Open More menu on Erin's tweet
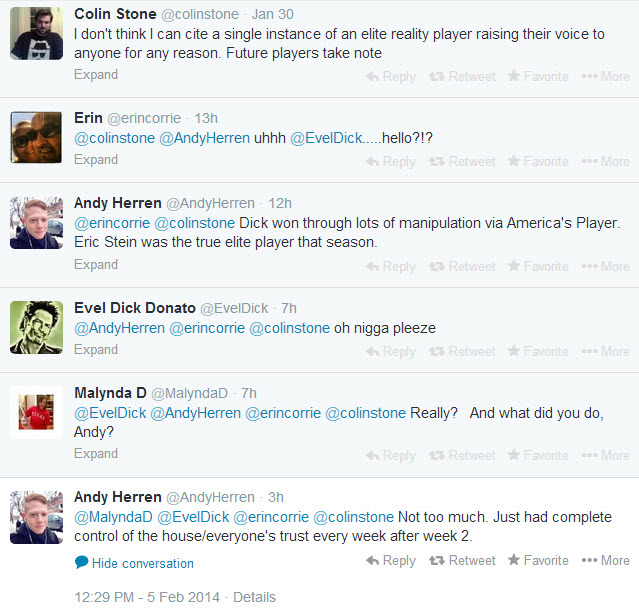The width and height of the screenshot is (639, 616). pyautogui.click(x=606, y=161)
